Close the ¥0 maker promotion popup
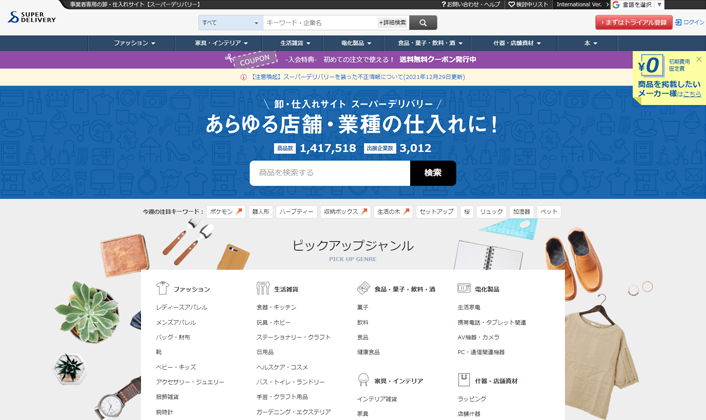This screenshot has height=420, width=706. point(699,59)
